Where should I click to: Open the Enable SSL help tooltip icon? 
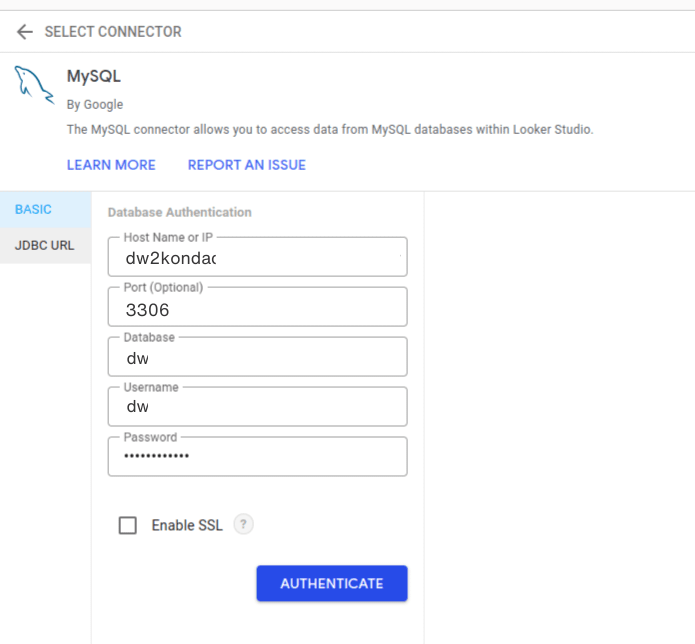click(x=243, y=524)
